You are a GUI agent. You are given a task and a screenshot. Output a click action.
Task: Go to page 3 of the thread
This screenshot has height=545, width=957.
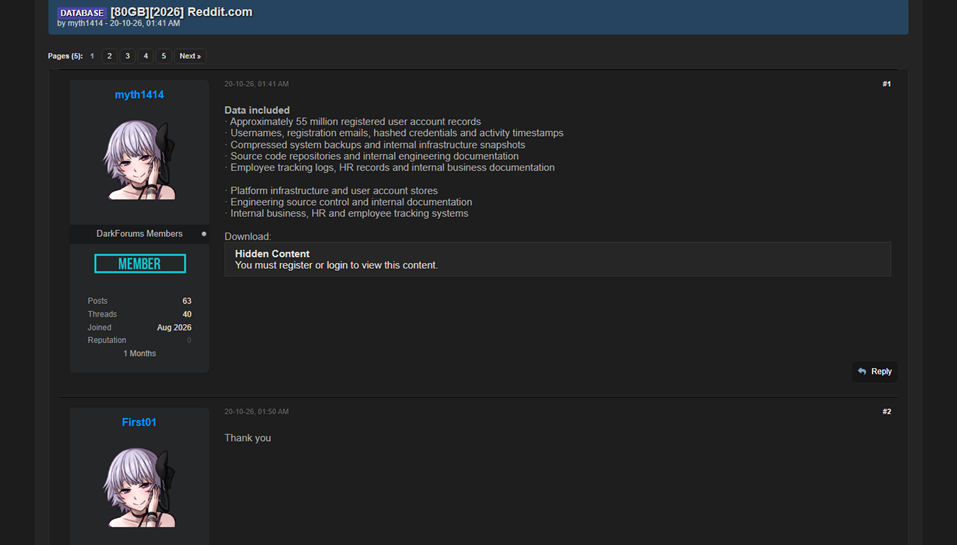tap(128, 56)
